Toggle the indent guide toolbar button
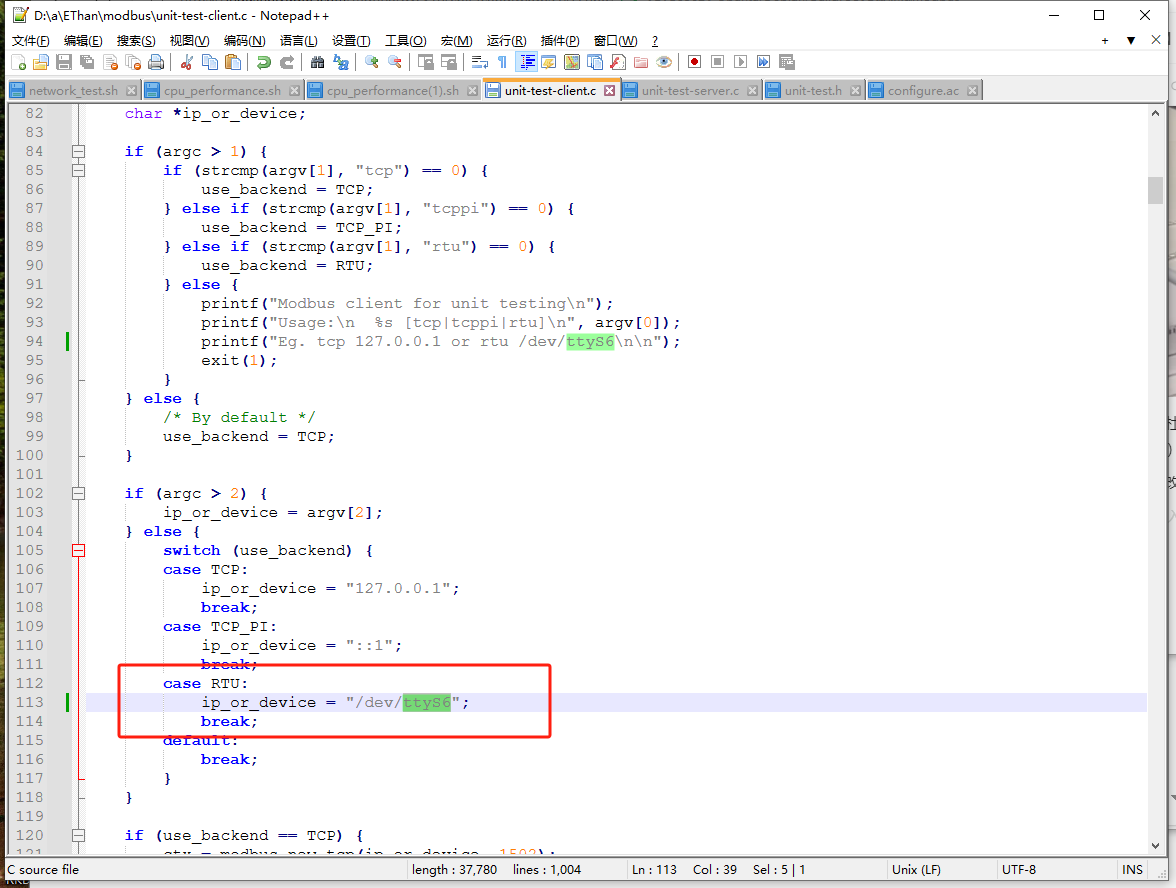The image size is (1176, 888). click(526, 62)
